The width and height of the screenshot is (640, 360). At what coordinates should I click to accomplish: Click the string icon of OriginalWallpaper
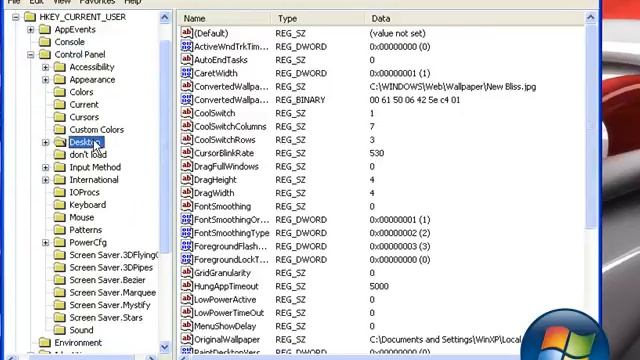click(x=187, y=339)
